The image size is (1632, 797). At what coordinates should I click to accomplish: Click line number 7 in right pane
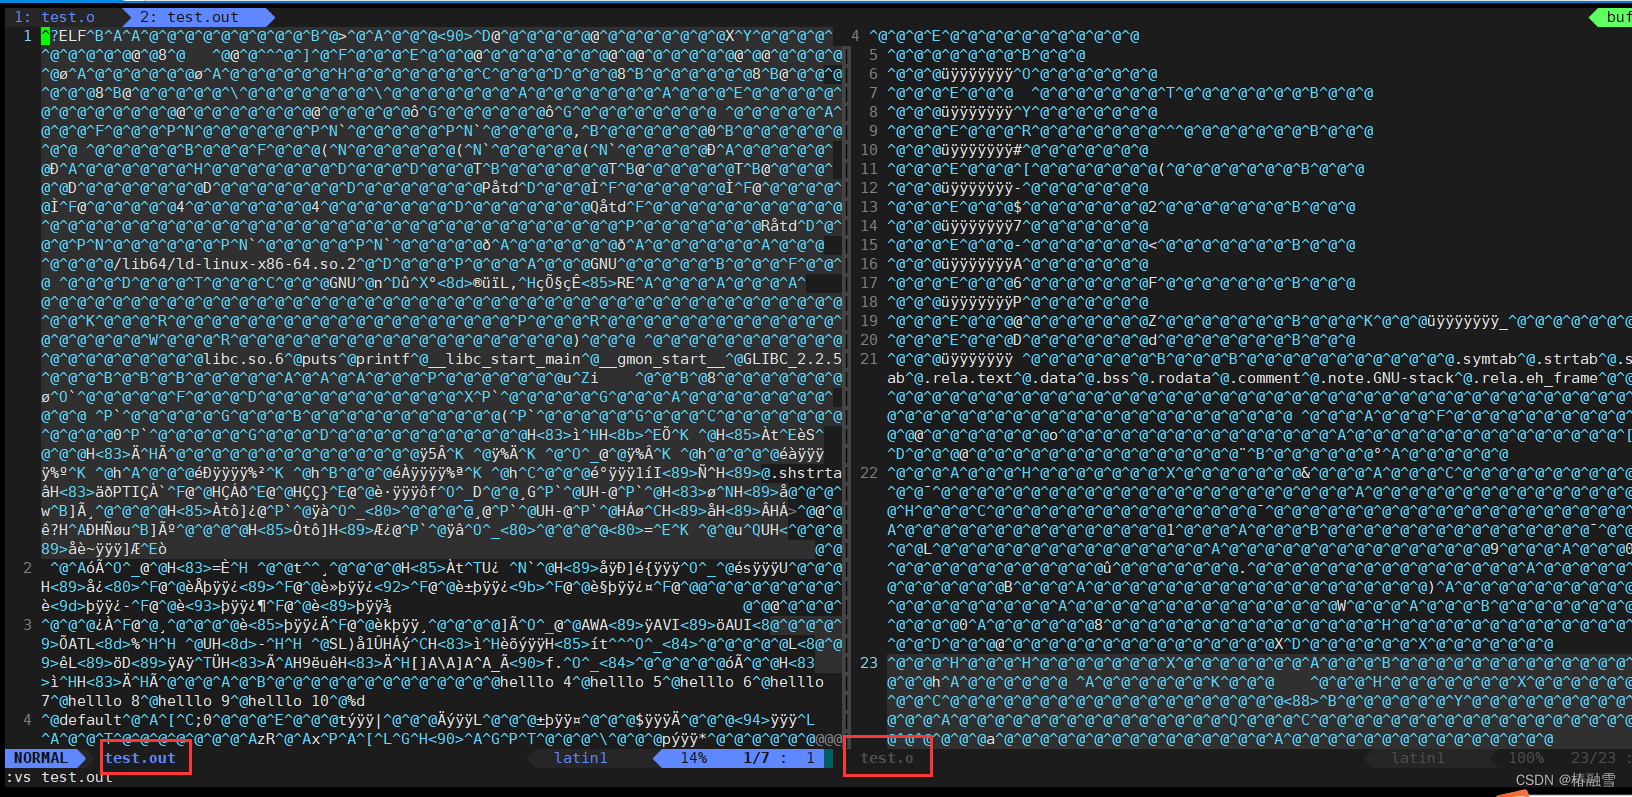click(873, 93)
